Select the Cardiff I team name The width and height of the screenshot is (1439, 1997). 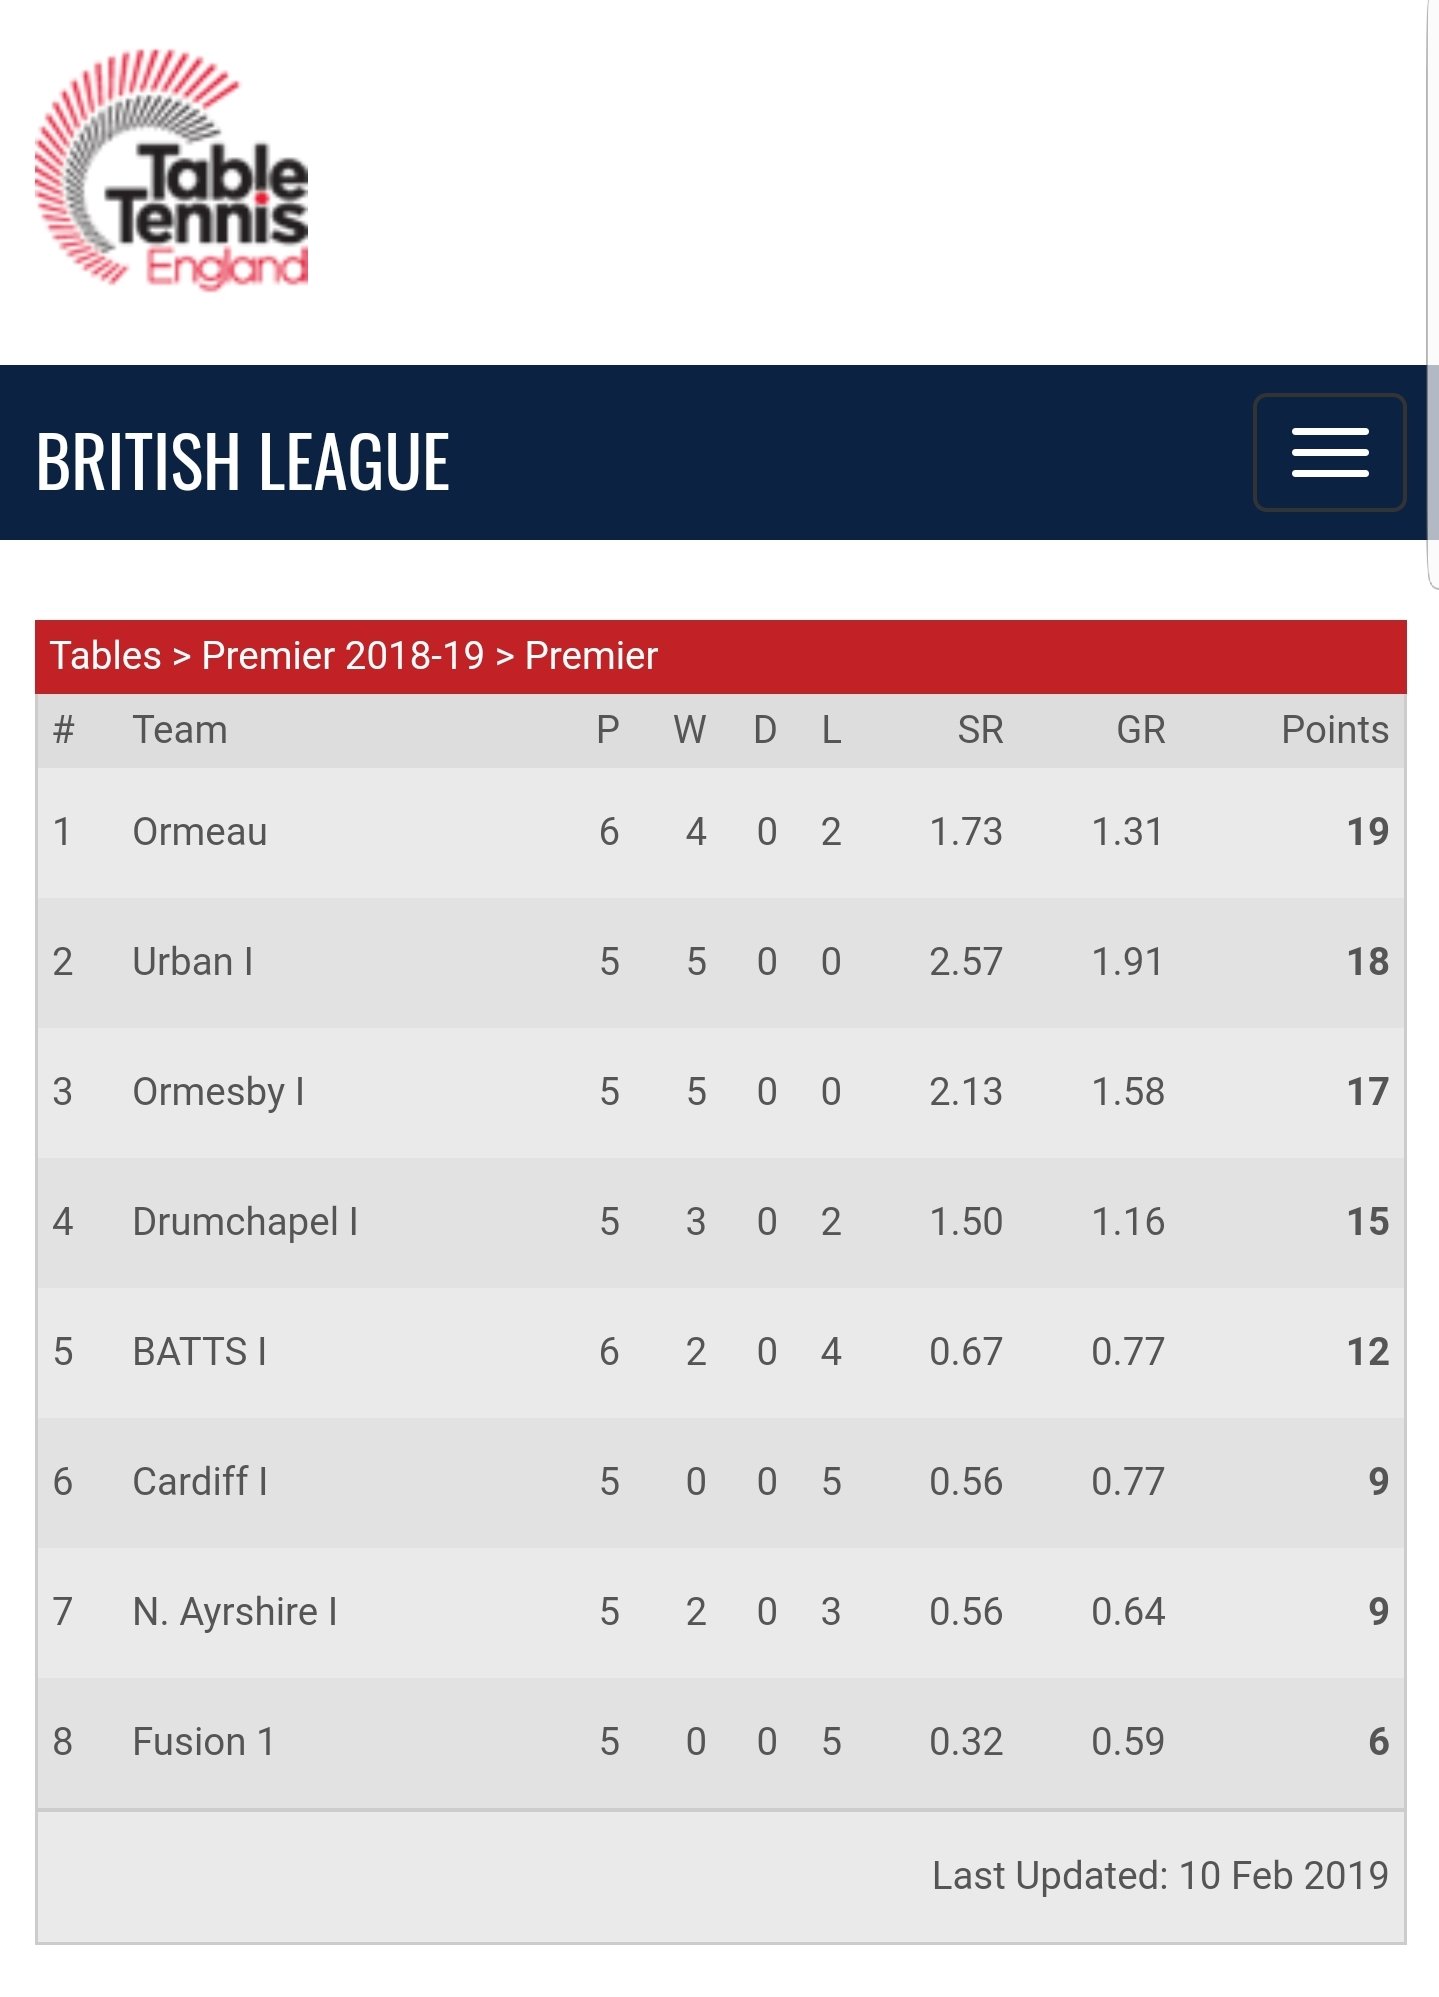click(200, 1482)
